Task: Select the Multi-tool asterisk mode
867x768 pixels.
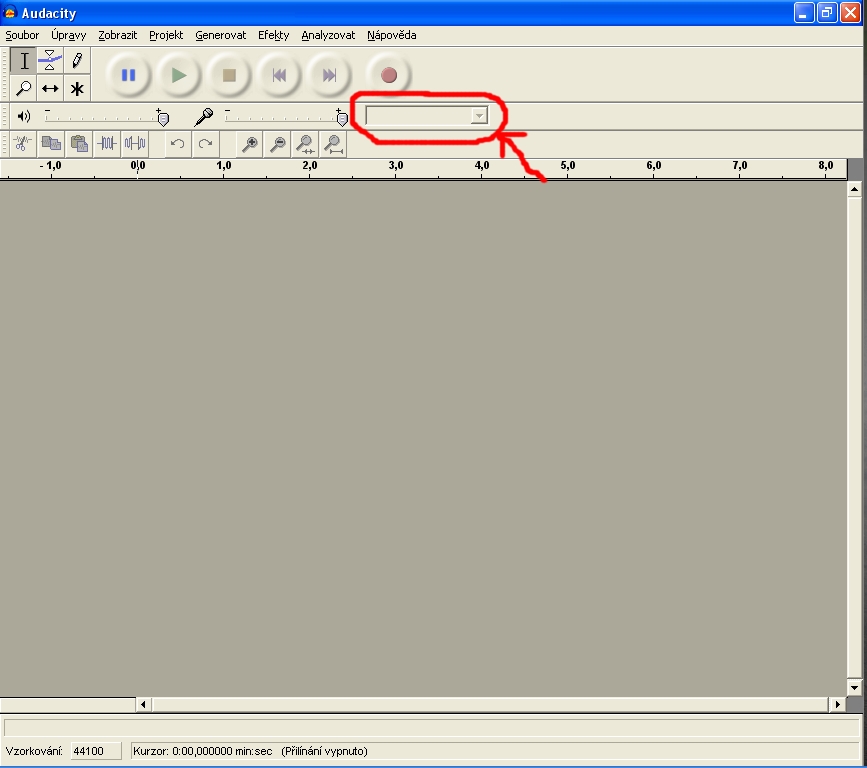Action: point(77,88)
